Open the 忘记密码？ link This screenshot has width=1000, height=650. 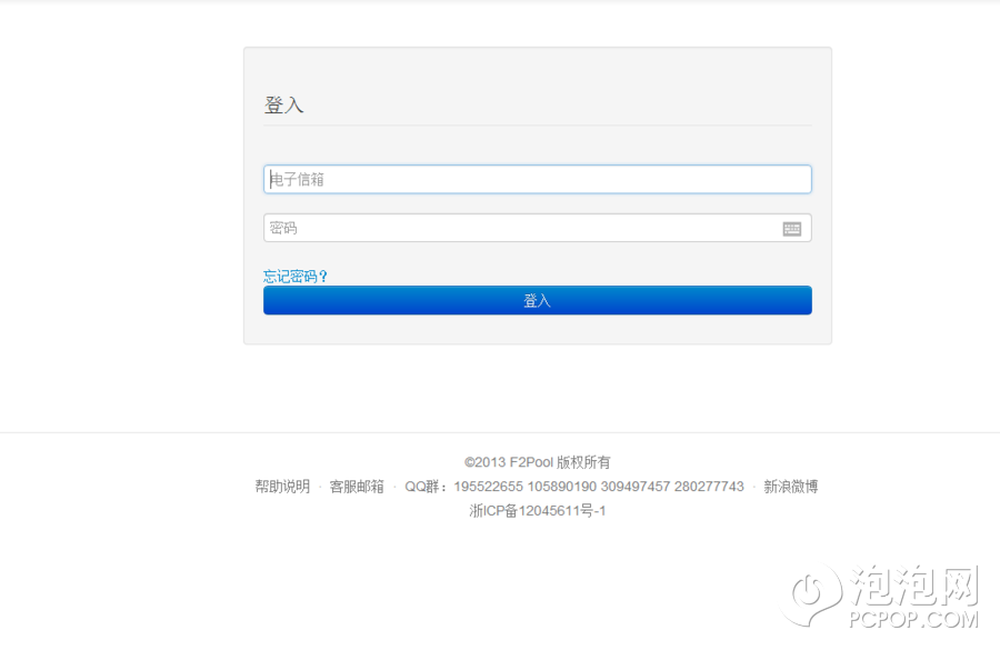295,276
